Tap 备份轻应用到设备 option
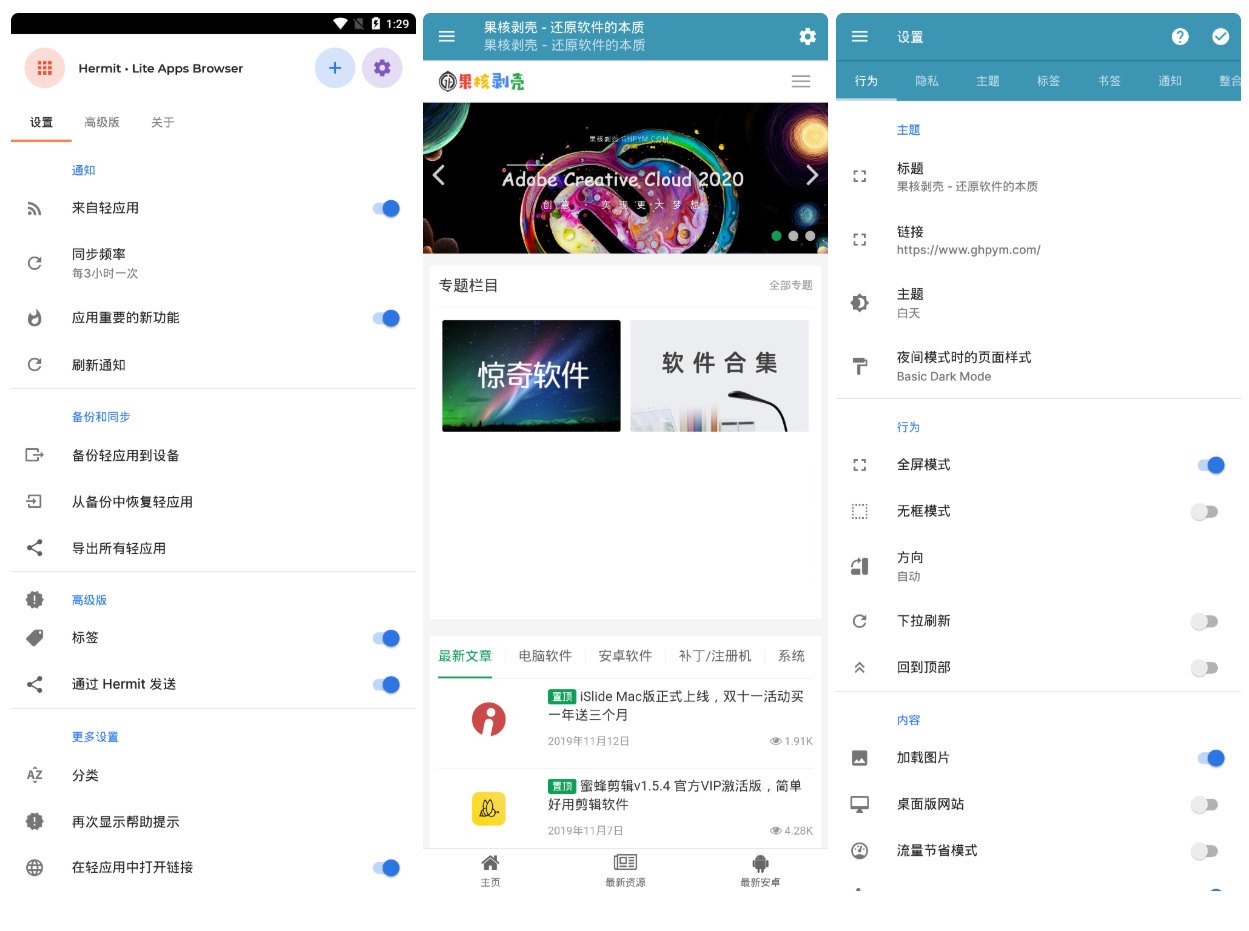 [125, 456]
